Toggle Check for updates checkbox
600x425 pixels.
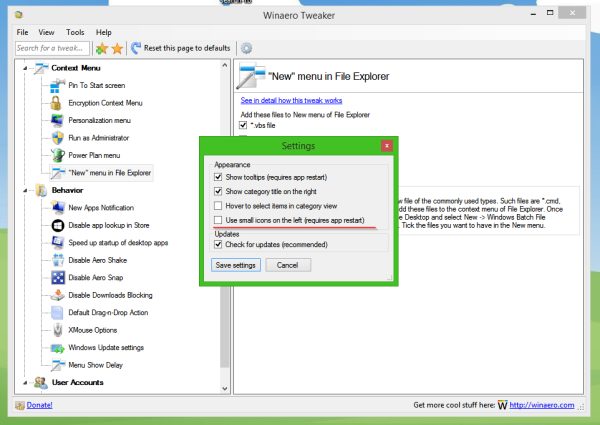click(x=218, y=244)
